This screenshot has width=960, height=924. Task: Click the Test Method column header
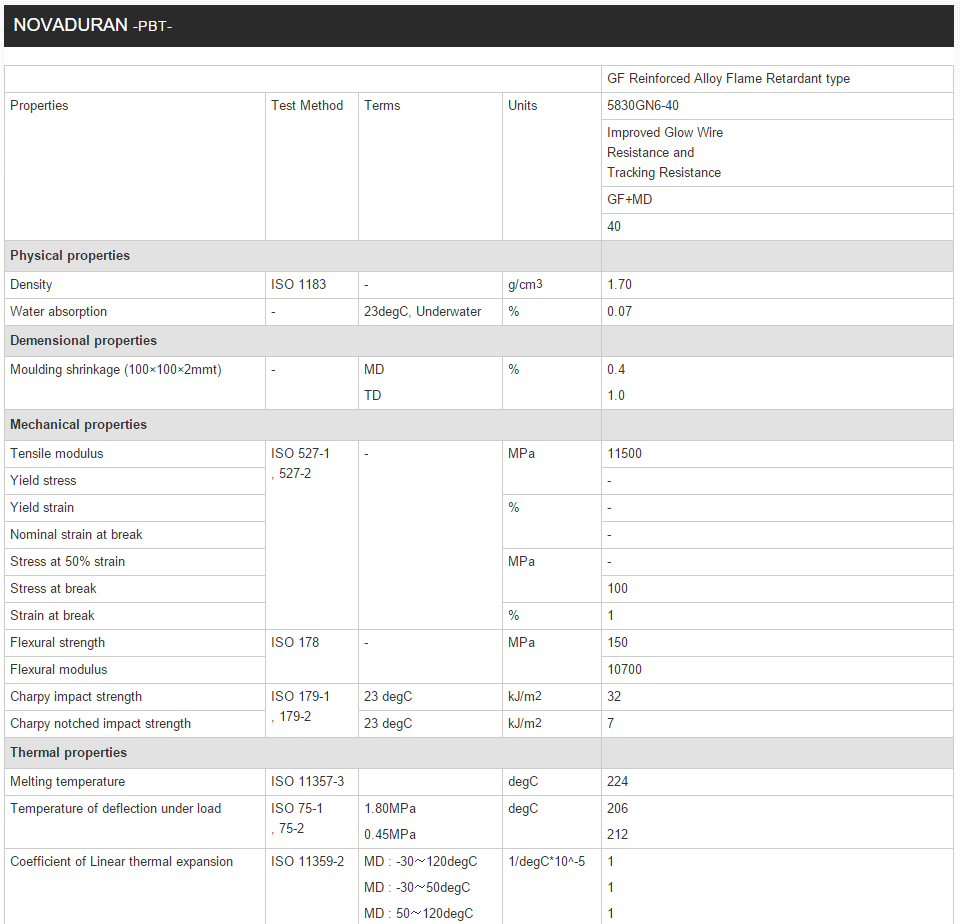pyautogui.click(x=307, y=106)
